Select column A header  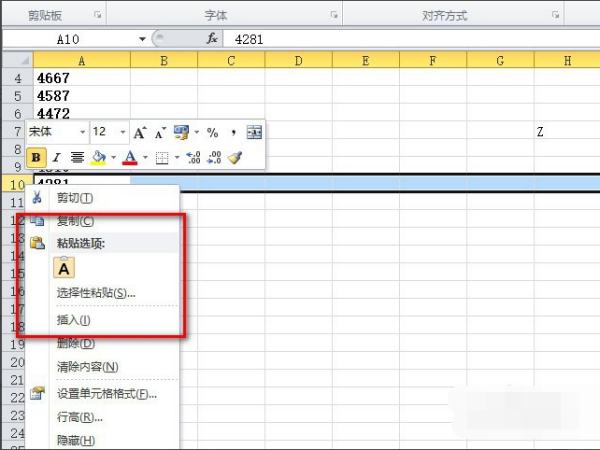coord(82,60)
